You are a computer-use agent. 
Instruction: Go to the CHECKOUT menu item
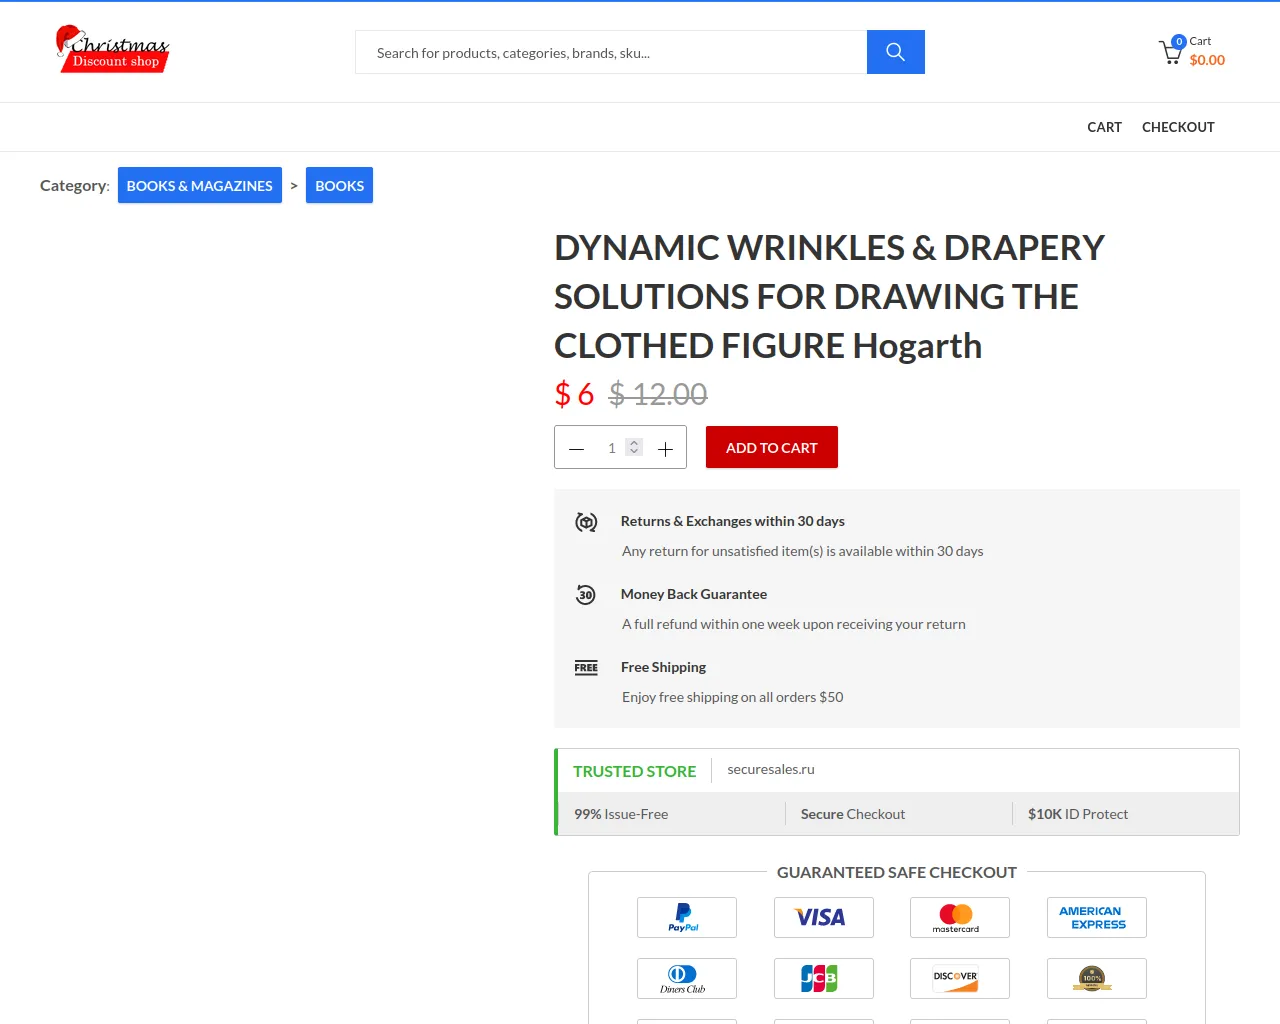coord(1178,127)
